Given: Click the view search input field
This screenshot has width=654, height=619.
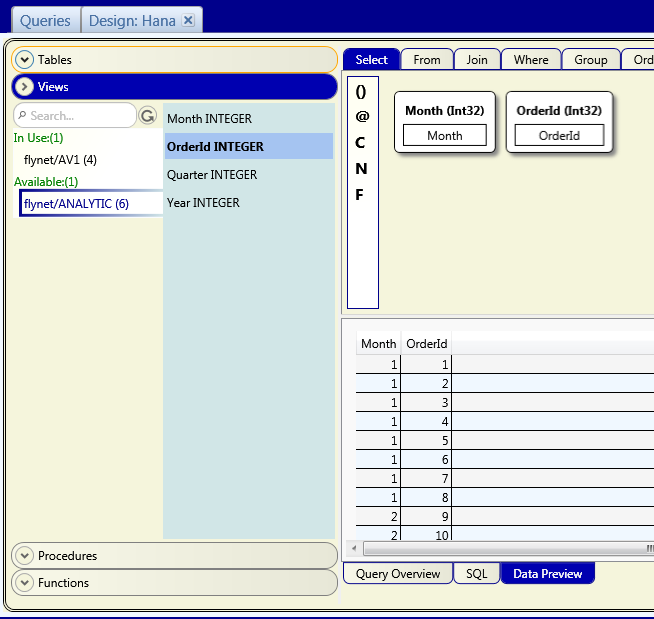Looking at the screenshot, I should [75, 116].
